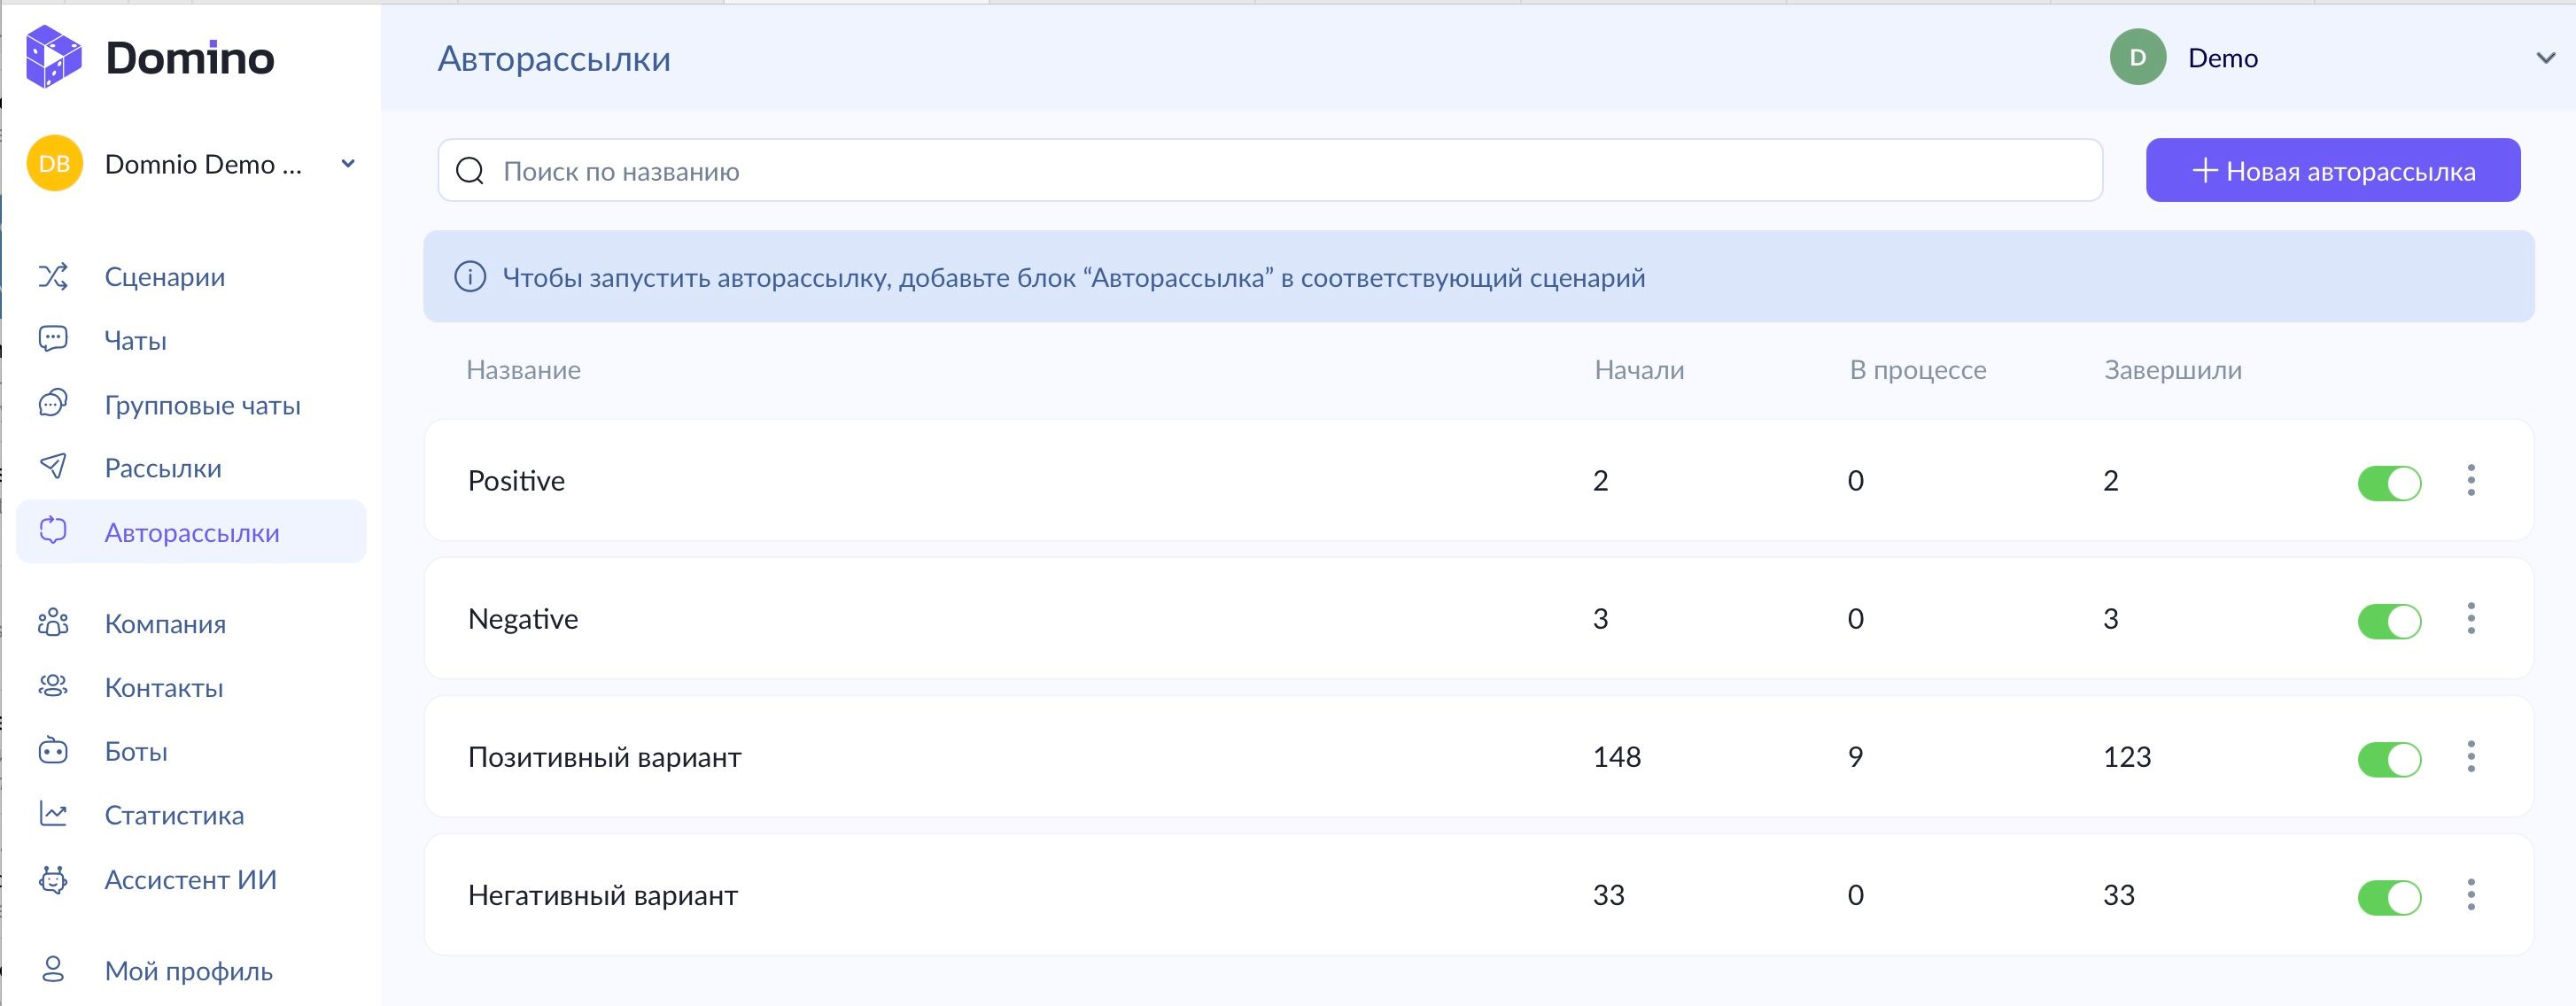Open Чаты via its chat bubble icon
The image size is (2576, 1006).
coord(53,340)
